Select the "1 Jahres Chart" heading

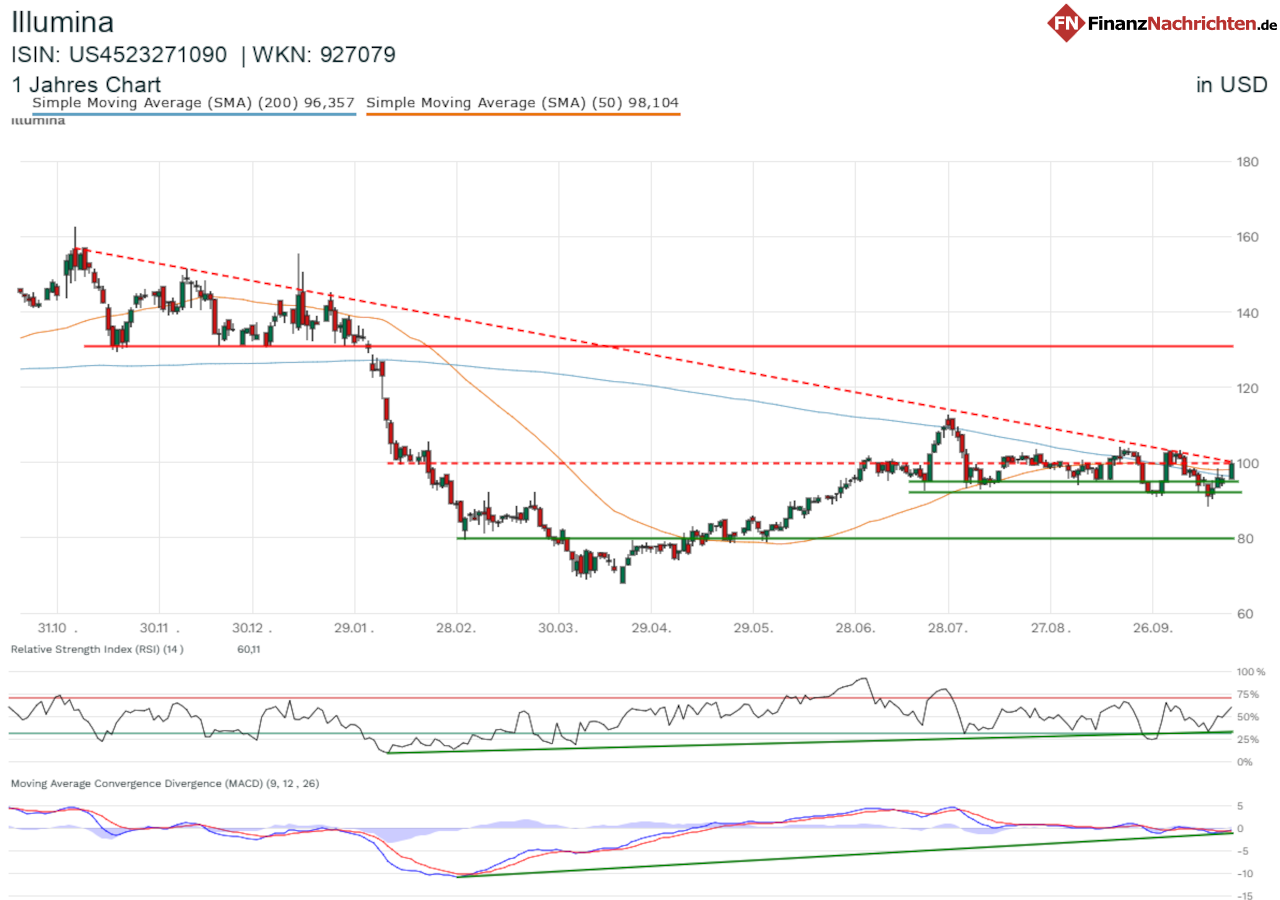tap(86, 85)
